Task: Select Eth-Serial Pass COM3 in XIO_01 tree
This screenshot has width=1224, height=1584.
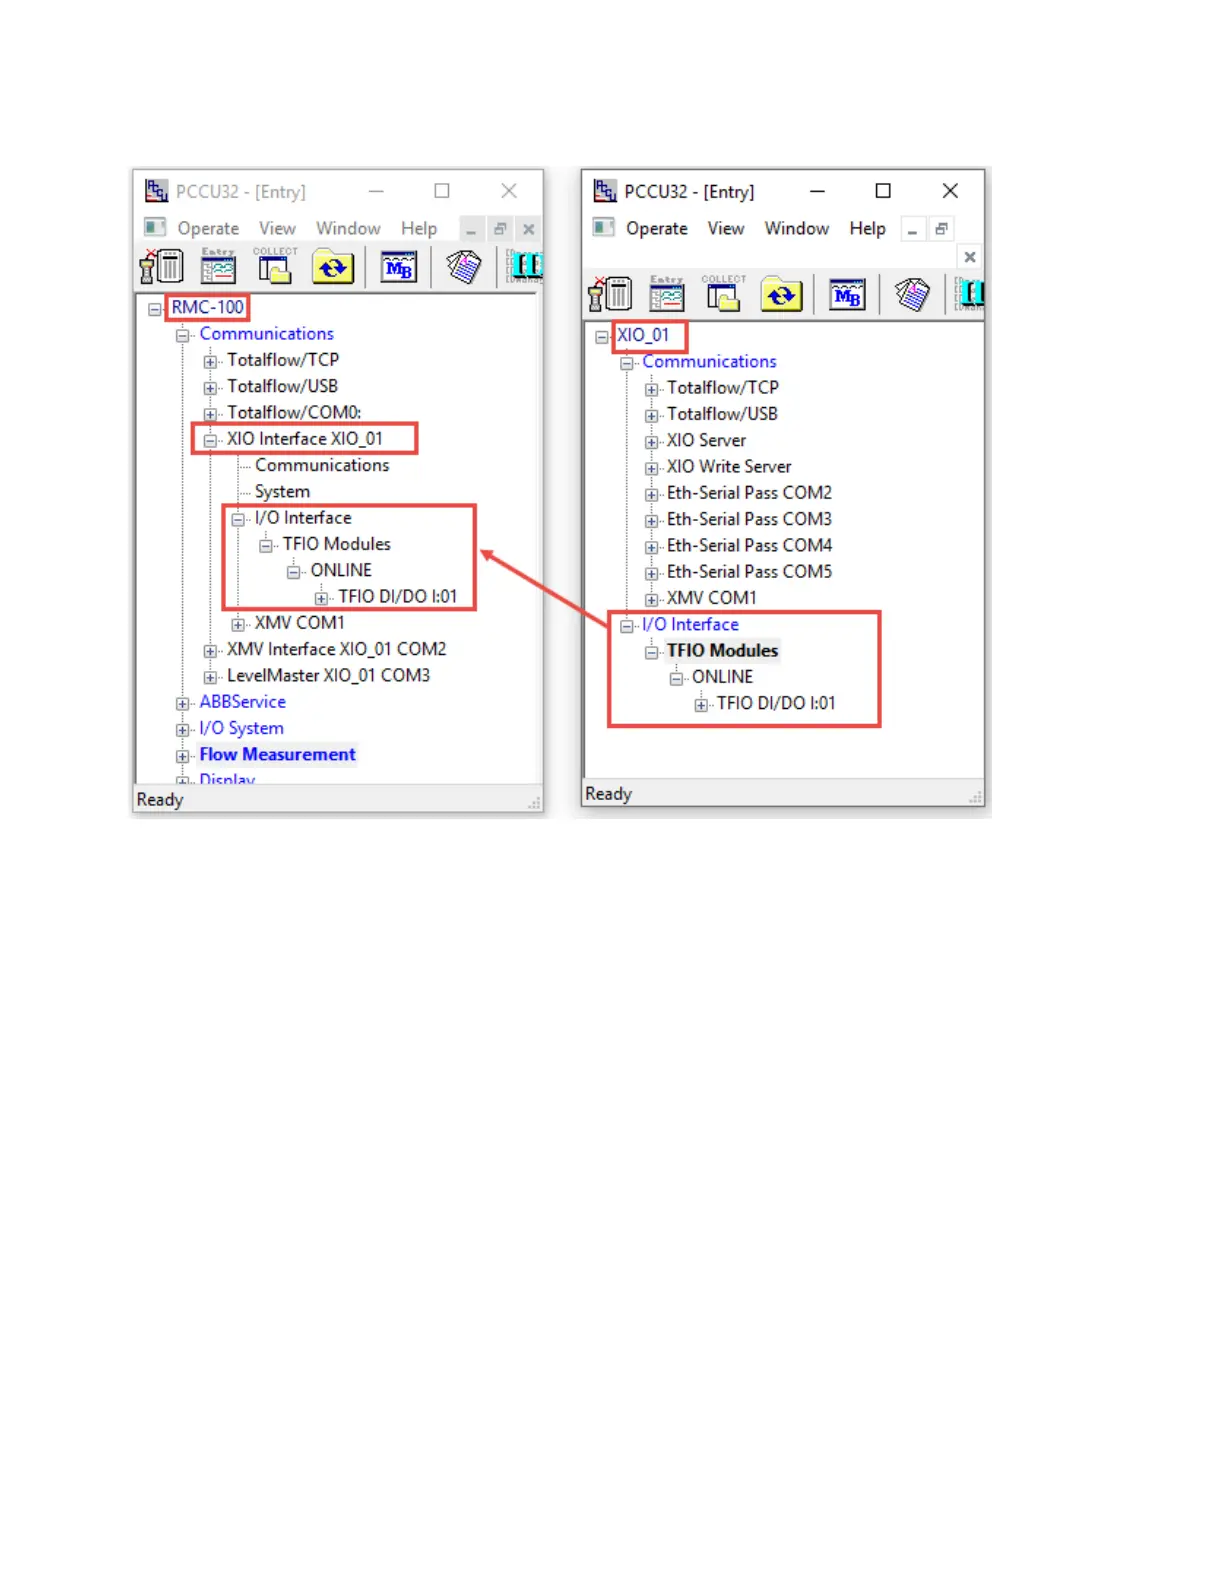Action: point(749,519)
